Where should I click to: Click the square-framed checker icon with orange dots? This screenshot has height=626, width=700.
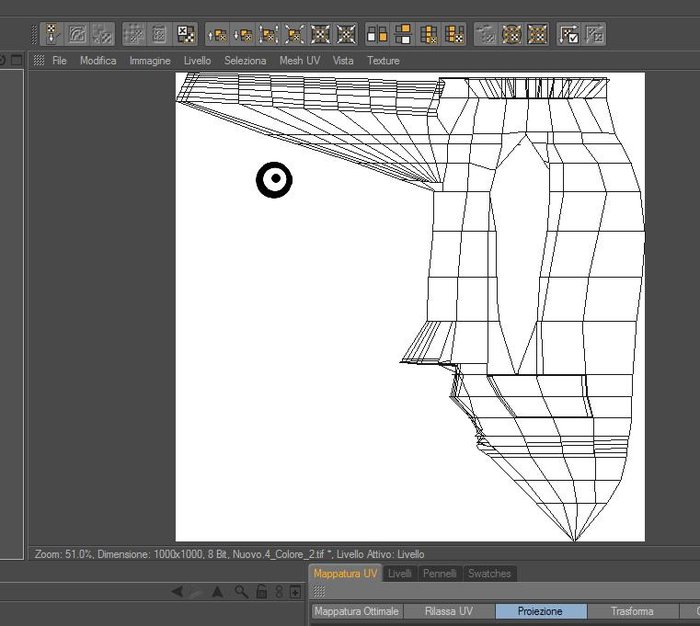(538, 34)
